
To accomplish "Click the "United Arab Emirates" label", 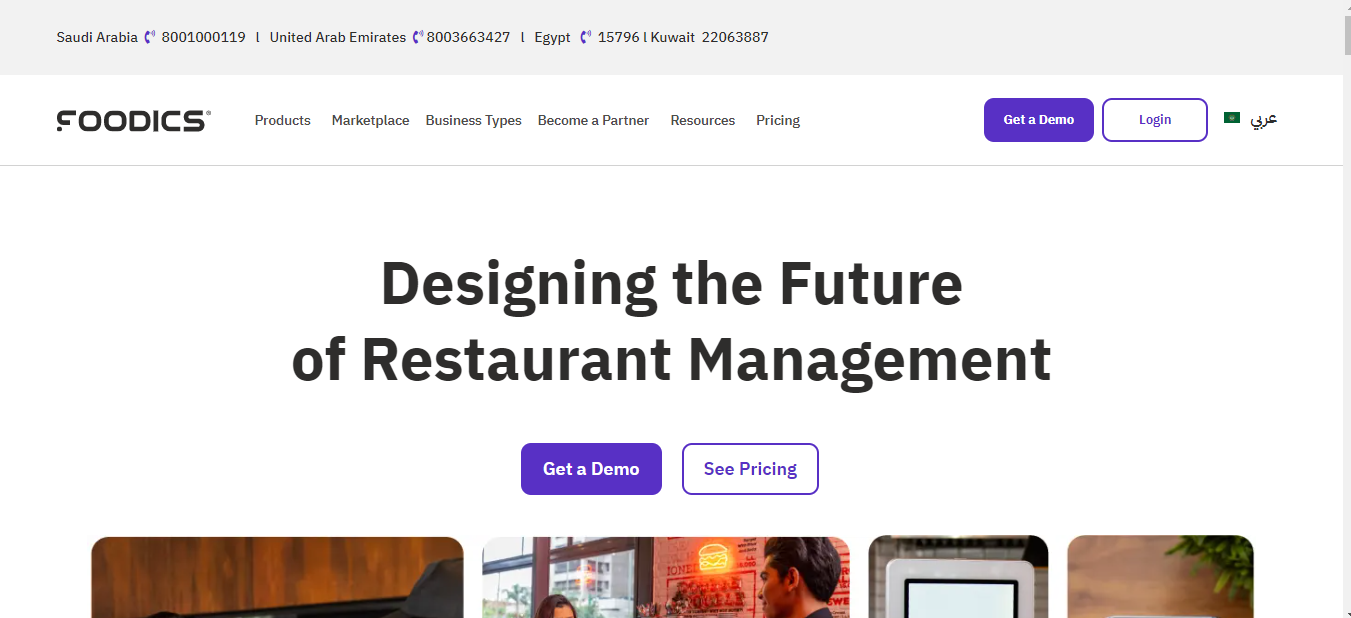I will [338, 37].
